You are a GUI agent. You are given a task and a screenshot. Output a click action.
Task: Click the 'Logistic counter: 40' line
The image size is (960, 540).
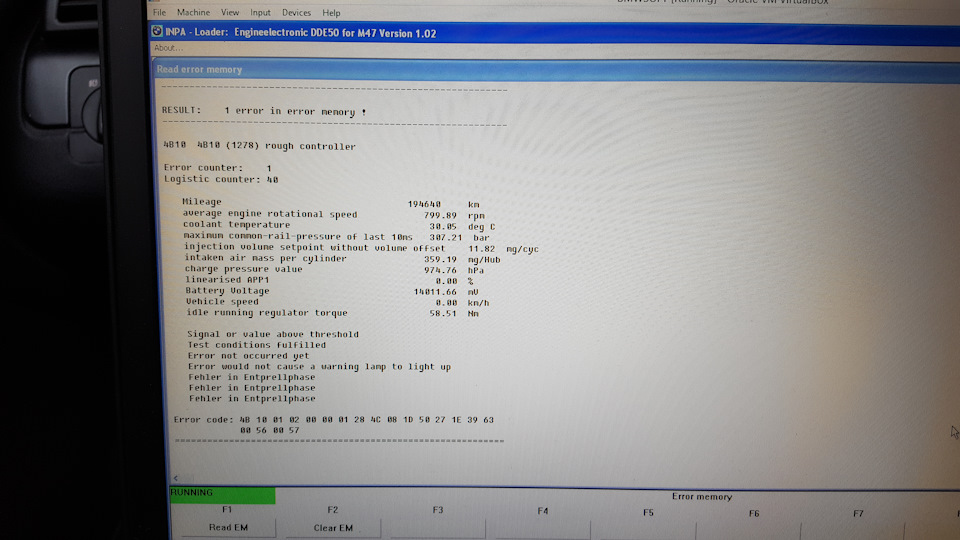pos(221,179)
